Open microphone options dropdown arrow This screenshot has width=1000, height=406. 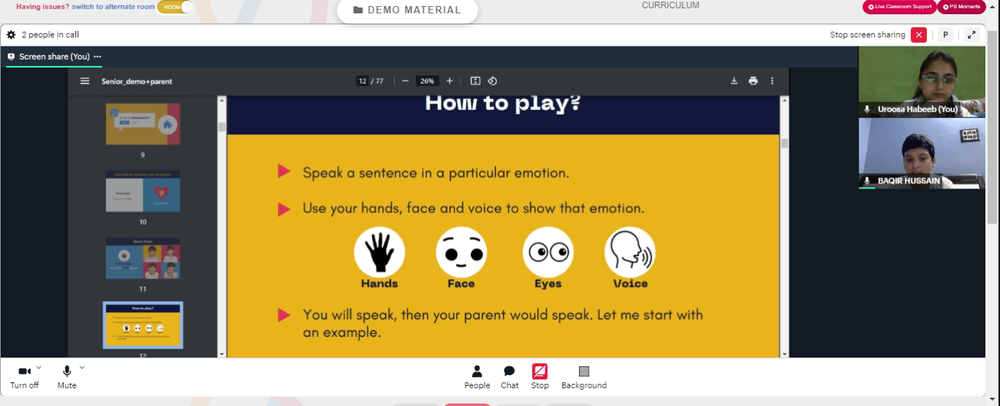point(82,368)
